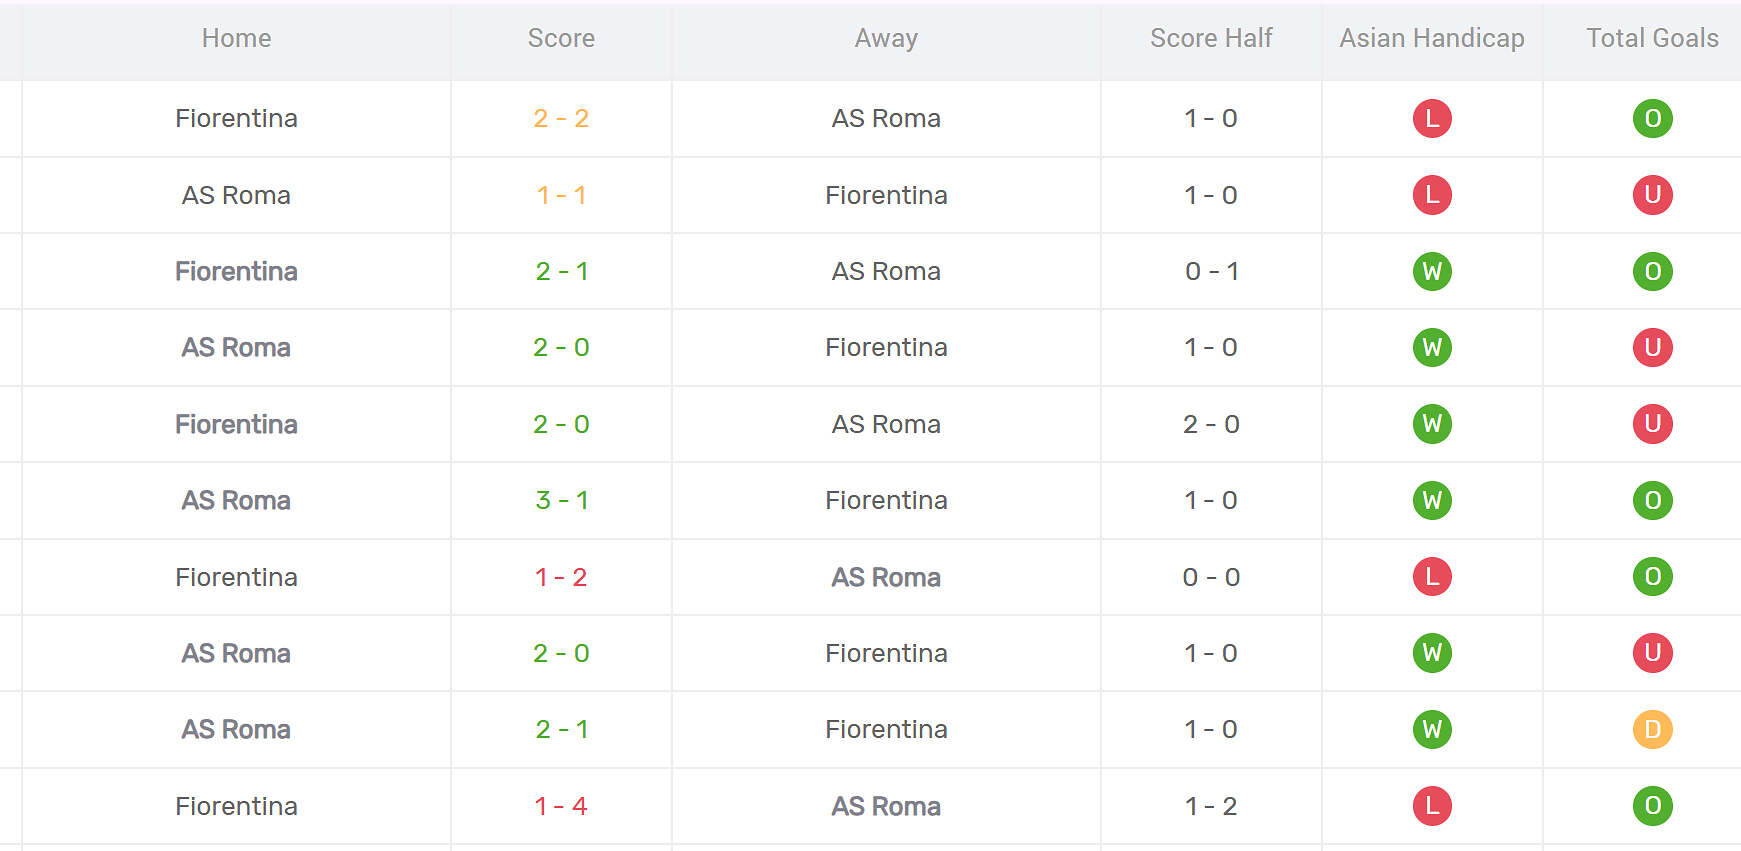This screenshot has width=1741, height=851.
Task: Click the red L badge in the 2-2 draw row
Action: [x=1432, y=119]
